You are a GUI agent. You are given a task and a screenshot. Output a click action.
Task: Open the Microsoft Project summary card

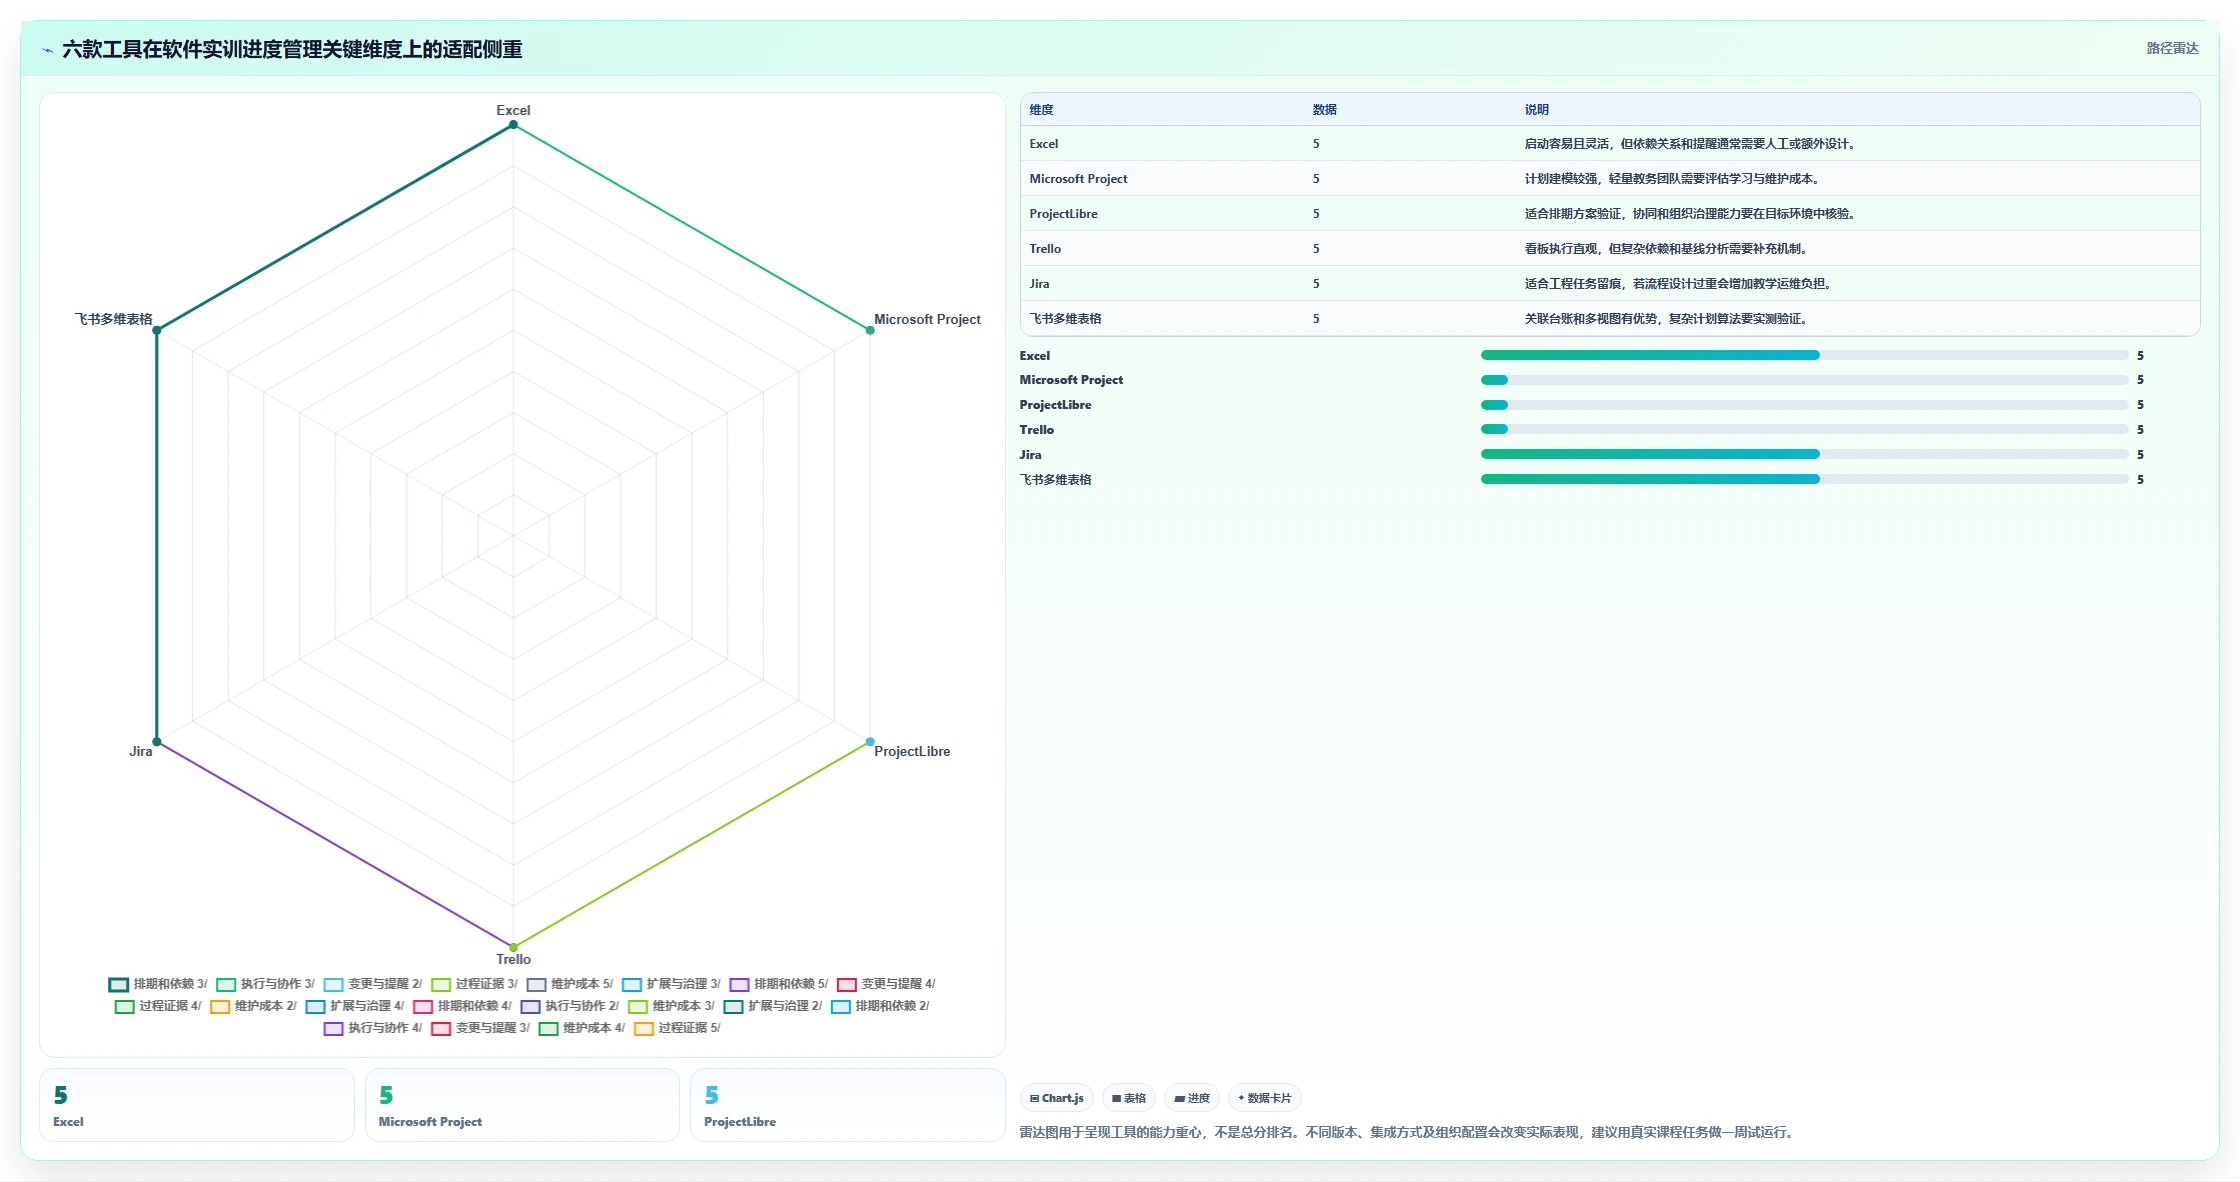click(x=522, y=1105)
